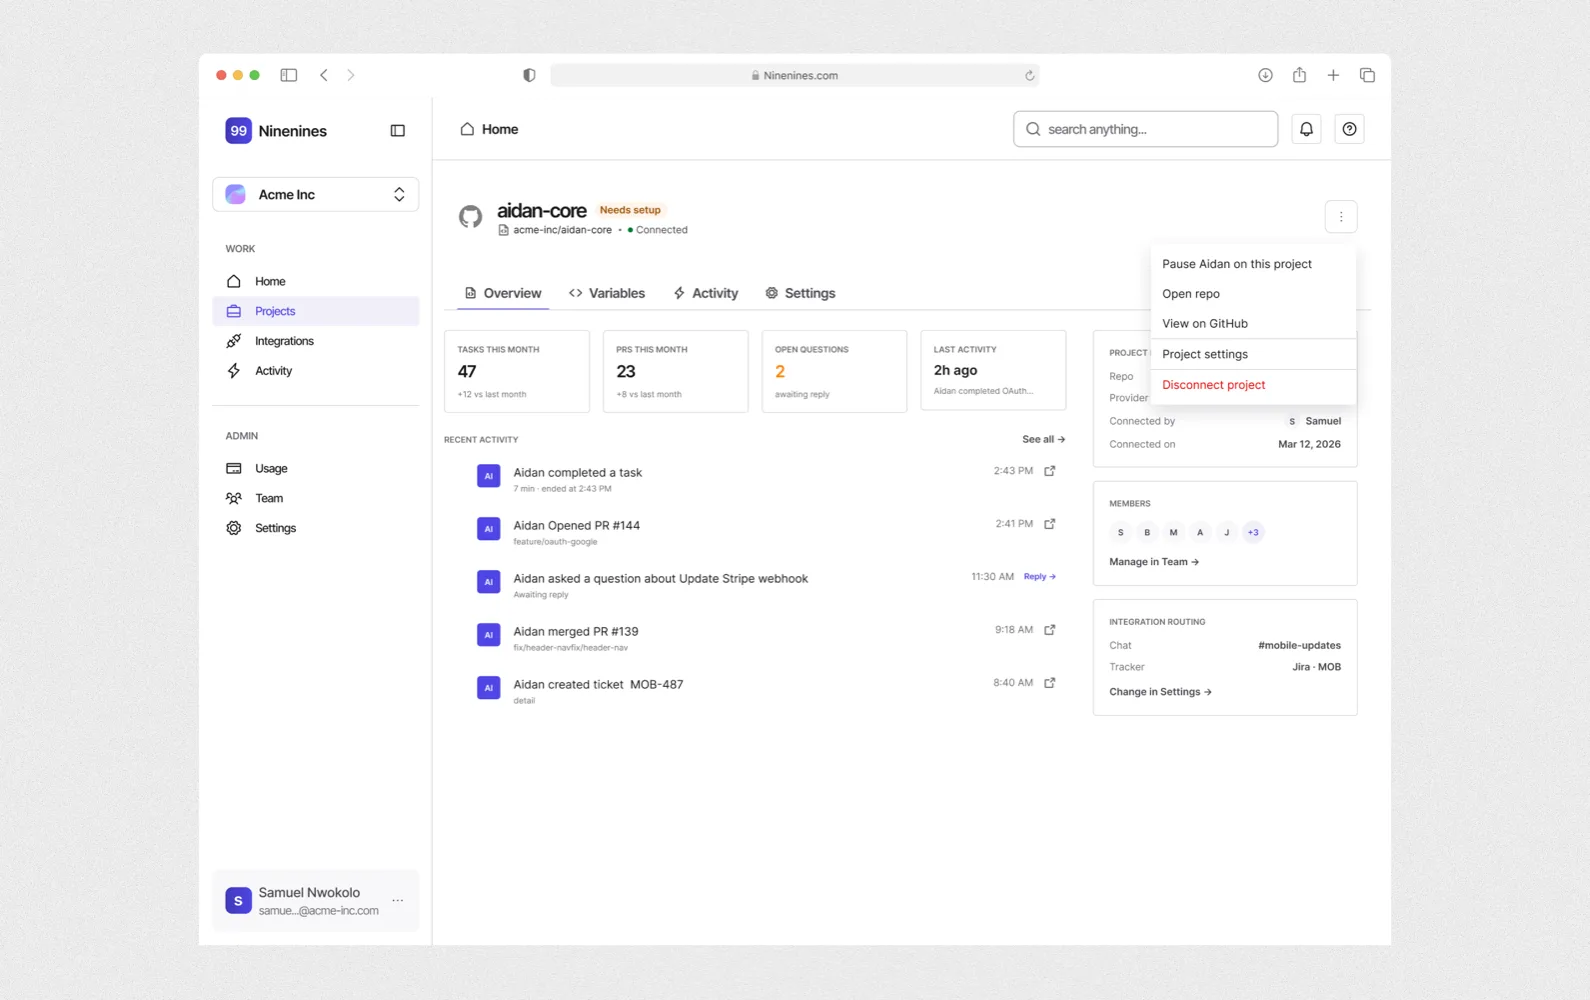Switch to the Overview tab
The width and height of the screenshot is (1590, 1000).
[x=503, y=293]
